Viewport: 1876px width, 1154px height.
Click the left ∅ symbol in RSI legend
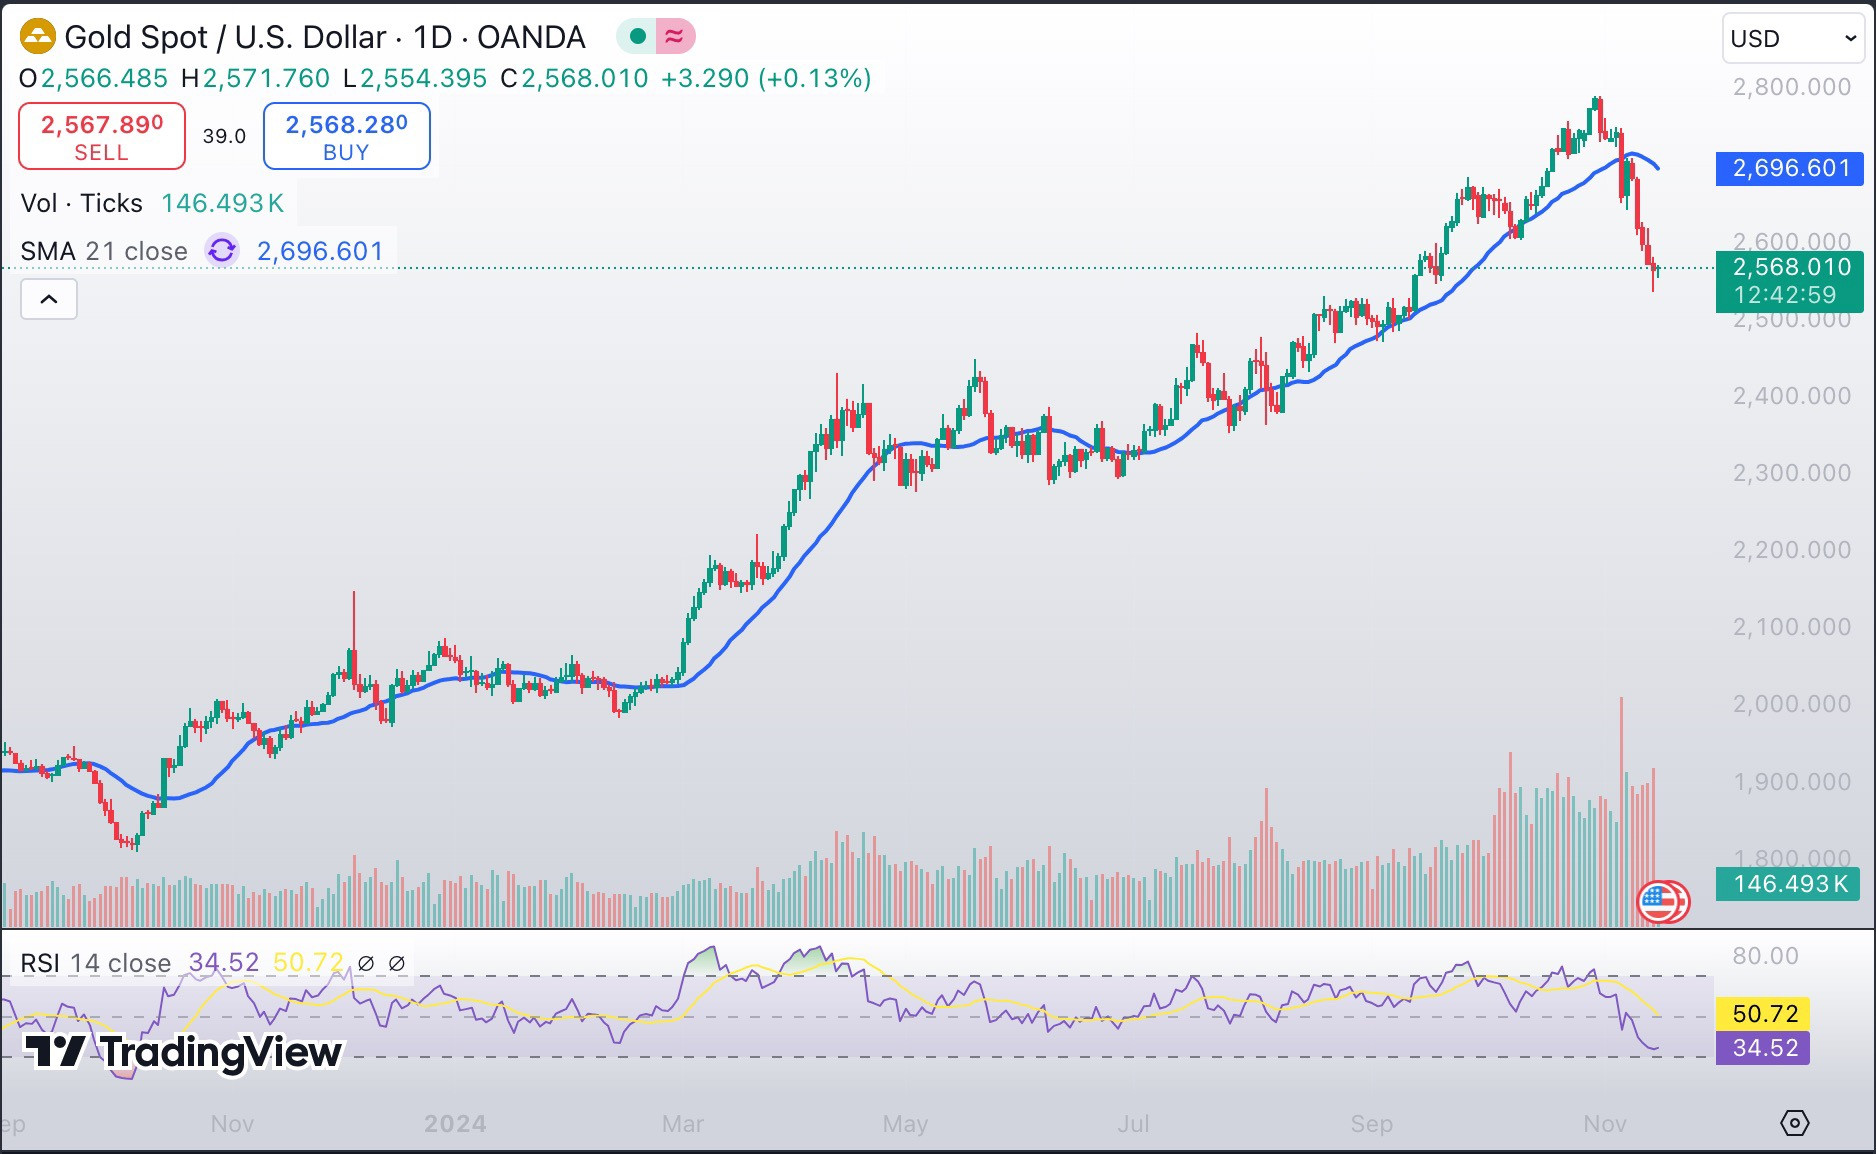coord(366,963)
